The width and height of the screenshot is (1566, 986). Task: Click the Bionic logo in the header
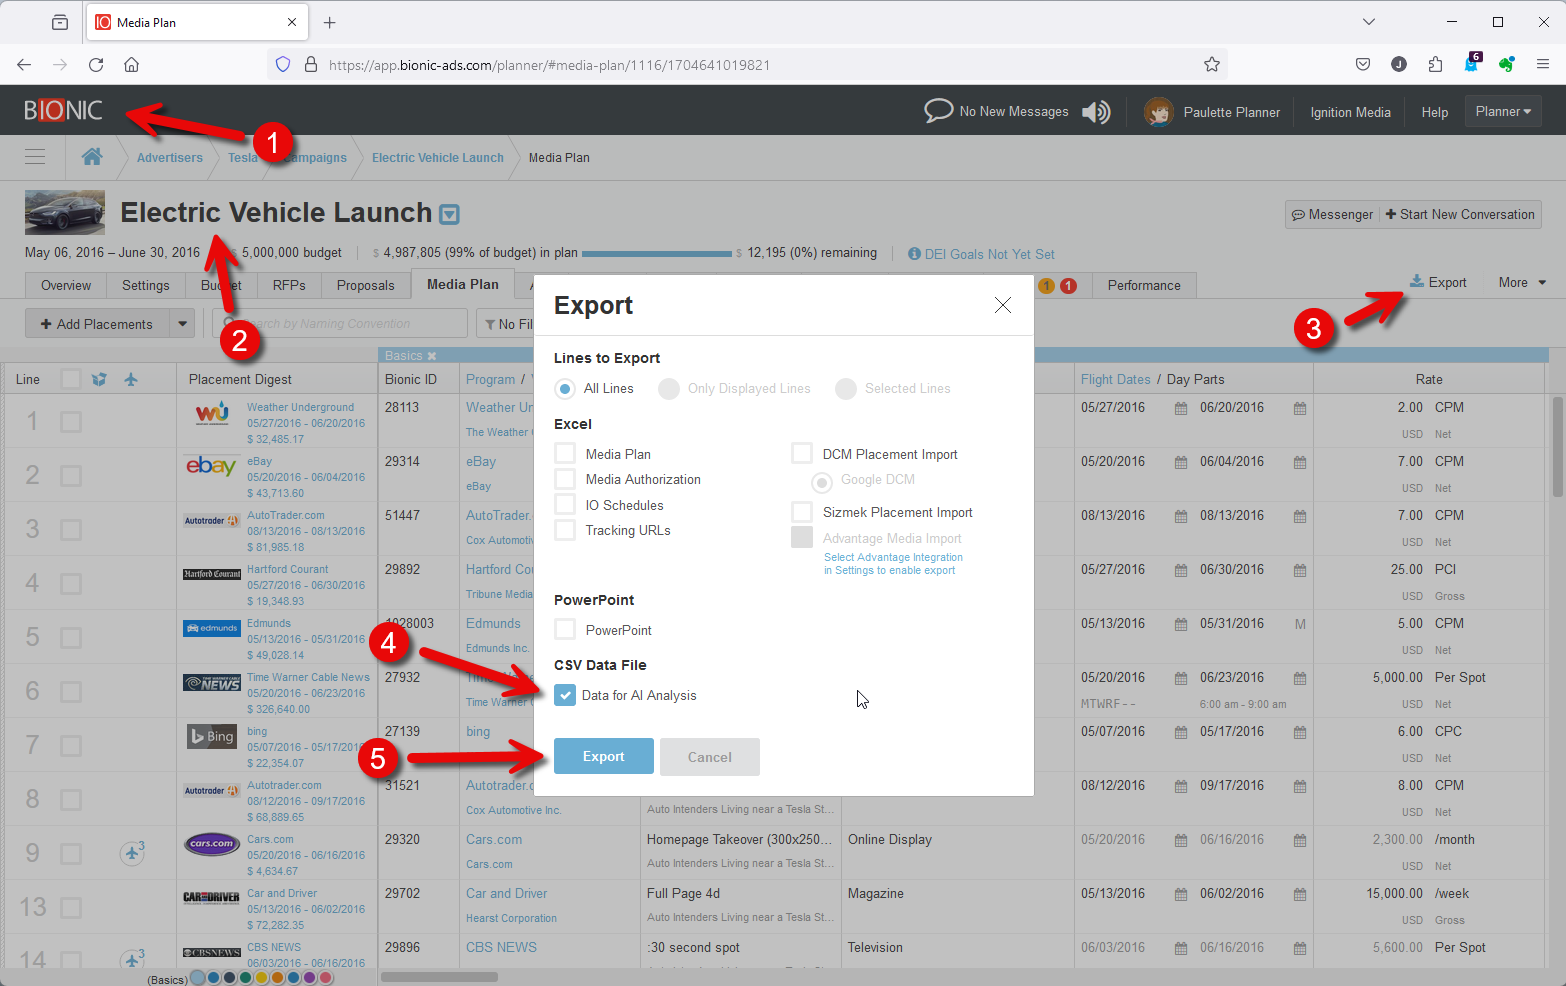(x=63, y=110)
